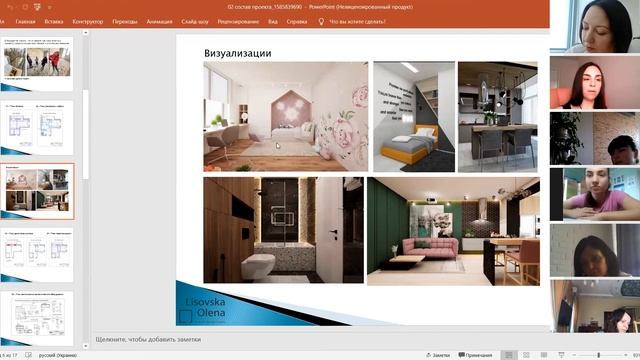Click the 'Что вы хотите сделать?' search field

(x=357, y=22)
